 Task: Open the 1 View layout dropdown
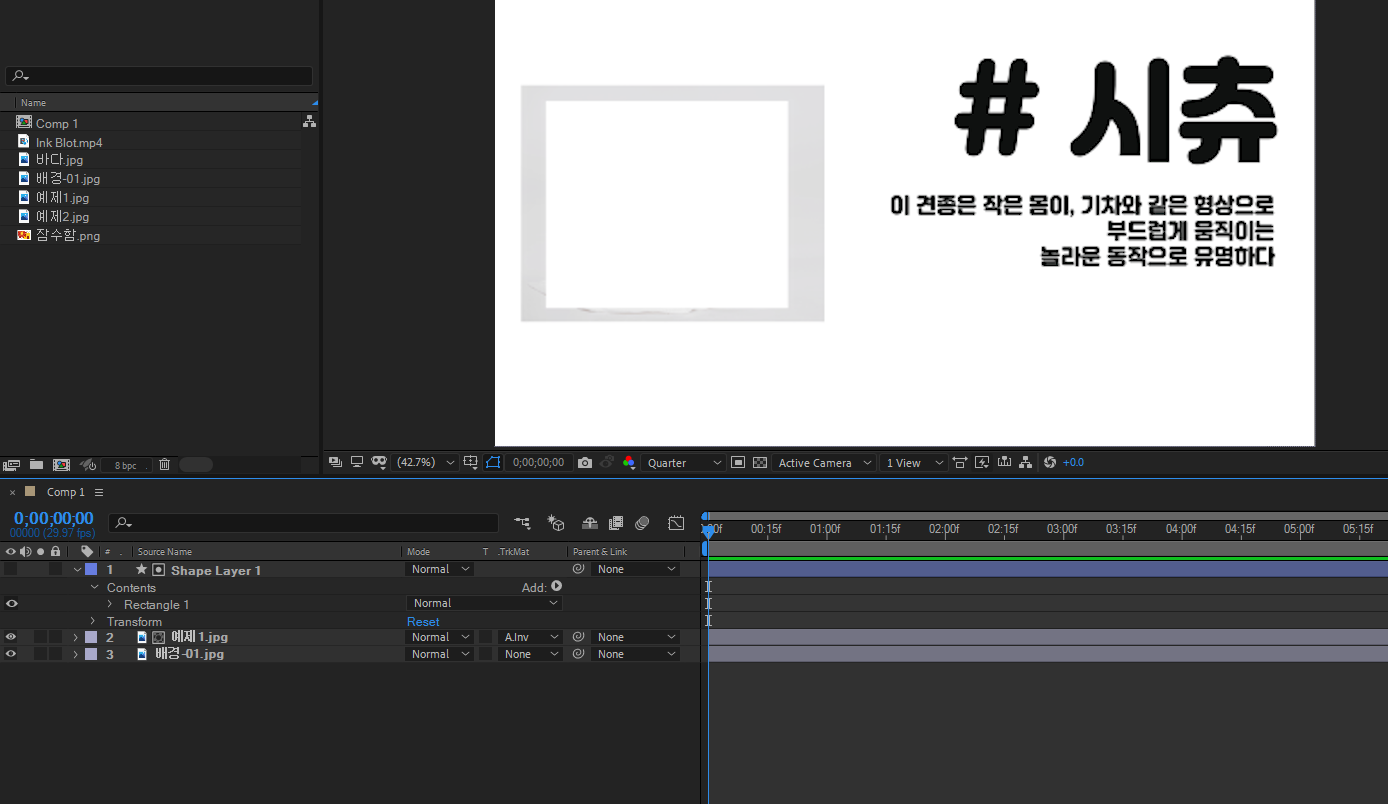[x=914, y=463]
